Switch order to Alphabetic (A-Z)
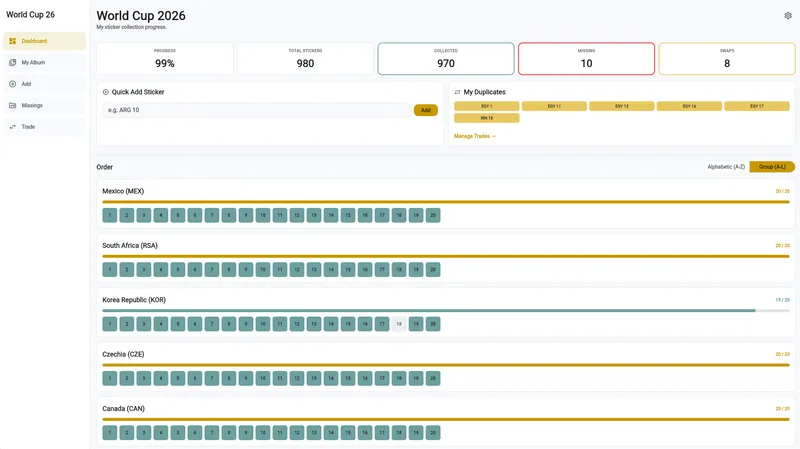The width and height of the screenshot is (800, 449). (726, 167)
